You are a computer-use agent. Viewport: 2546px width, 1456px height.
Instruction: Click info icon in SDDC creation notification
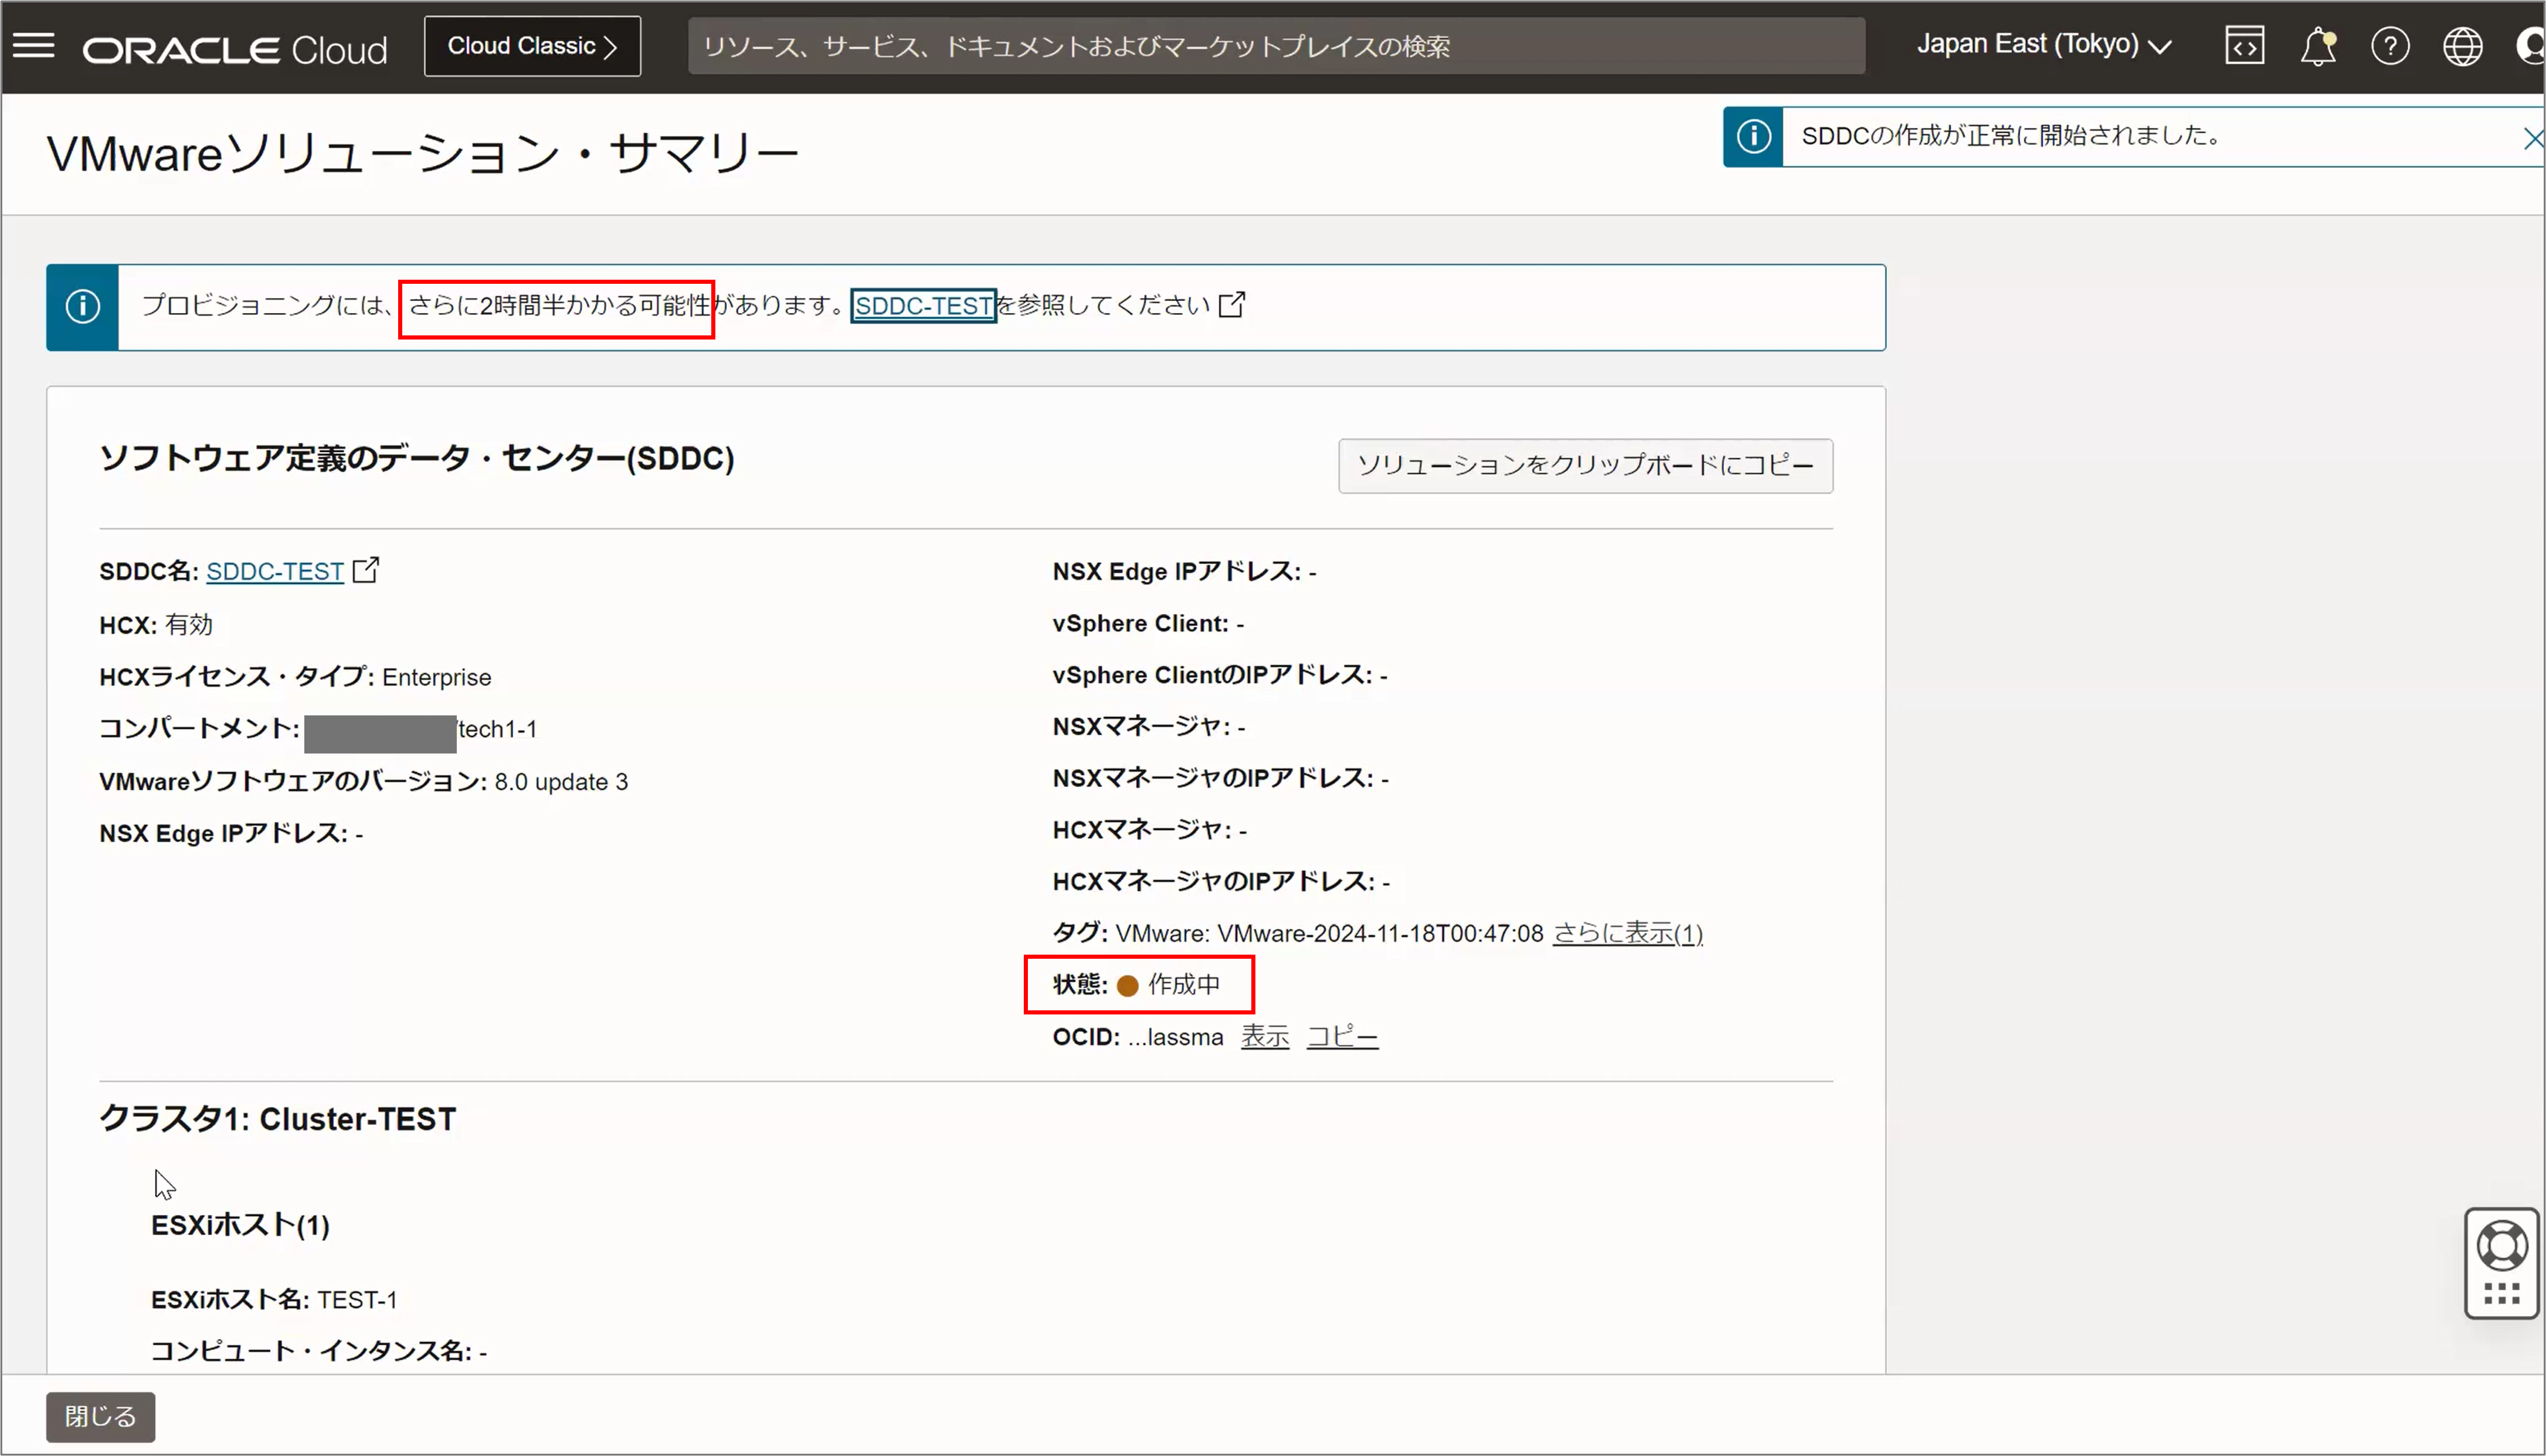coord(1753,137)
